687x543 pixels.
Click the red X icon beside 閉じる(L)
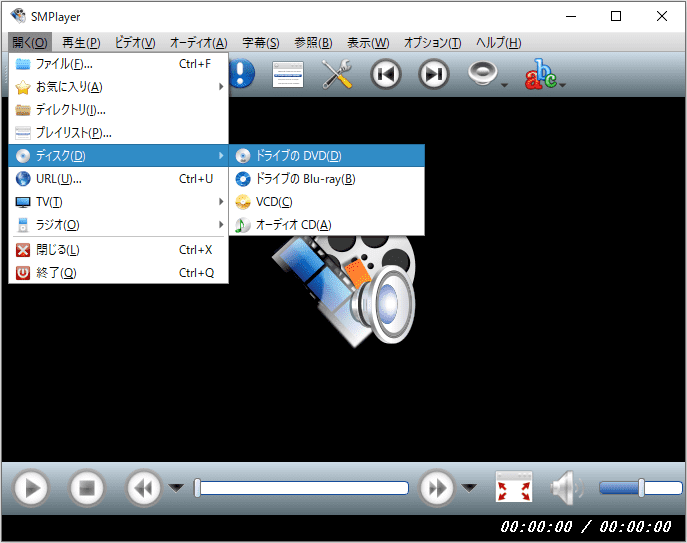pos(23,250)
